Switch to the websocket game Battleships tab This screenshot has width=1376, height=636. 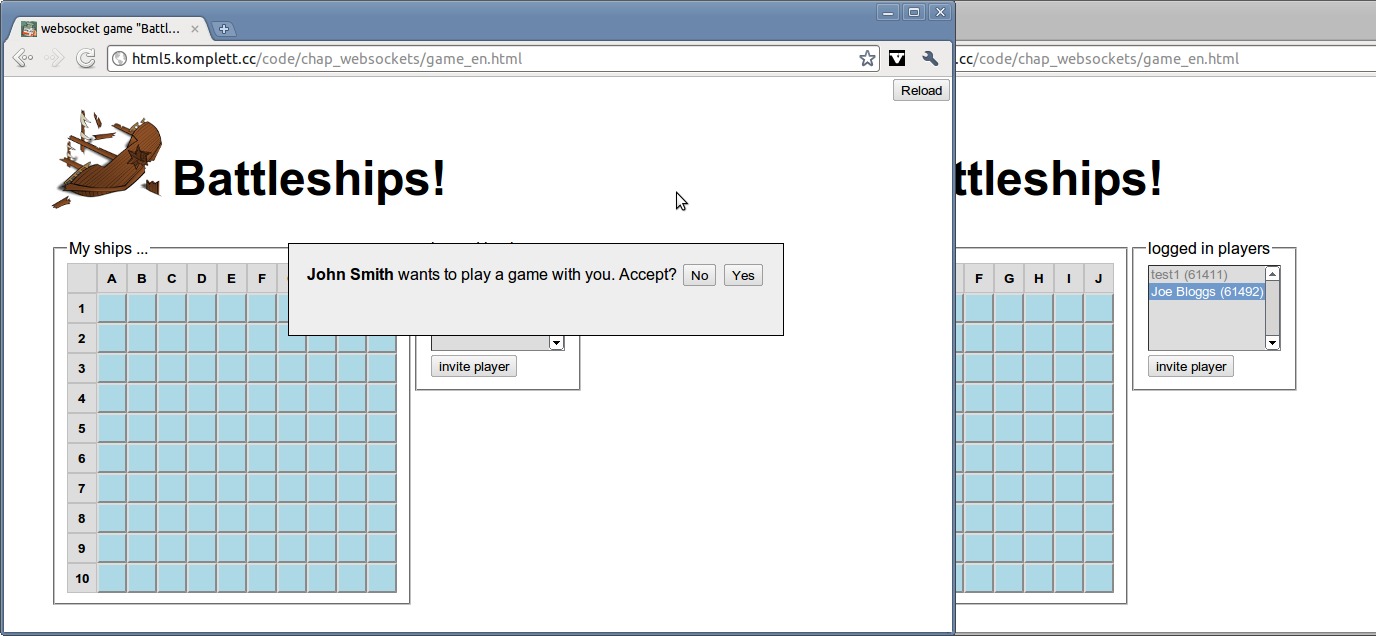point(105,29)
